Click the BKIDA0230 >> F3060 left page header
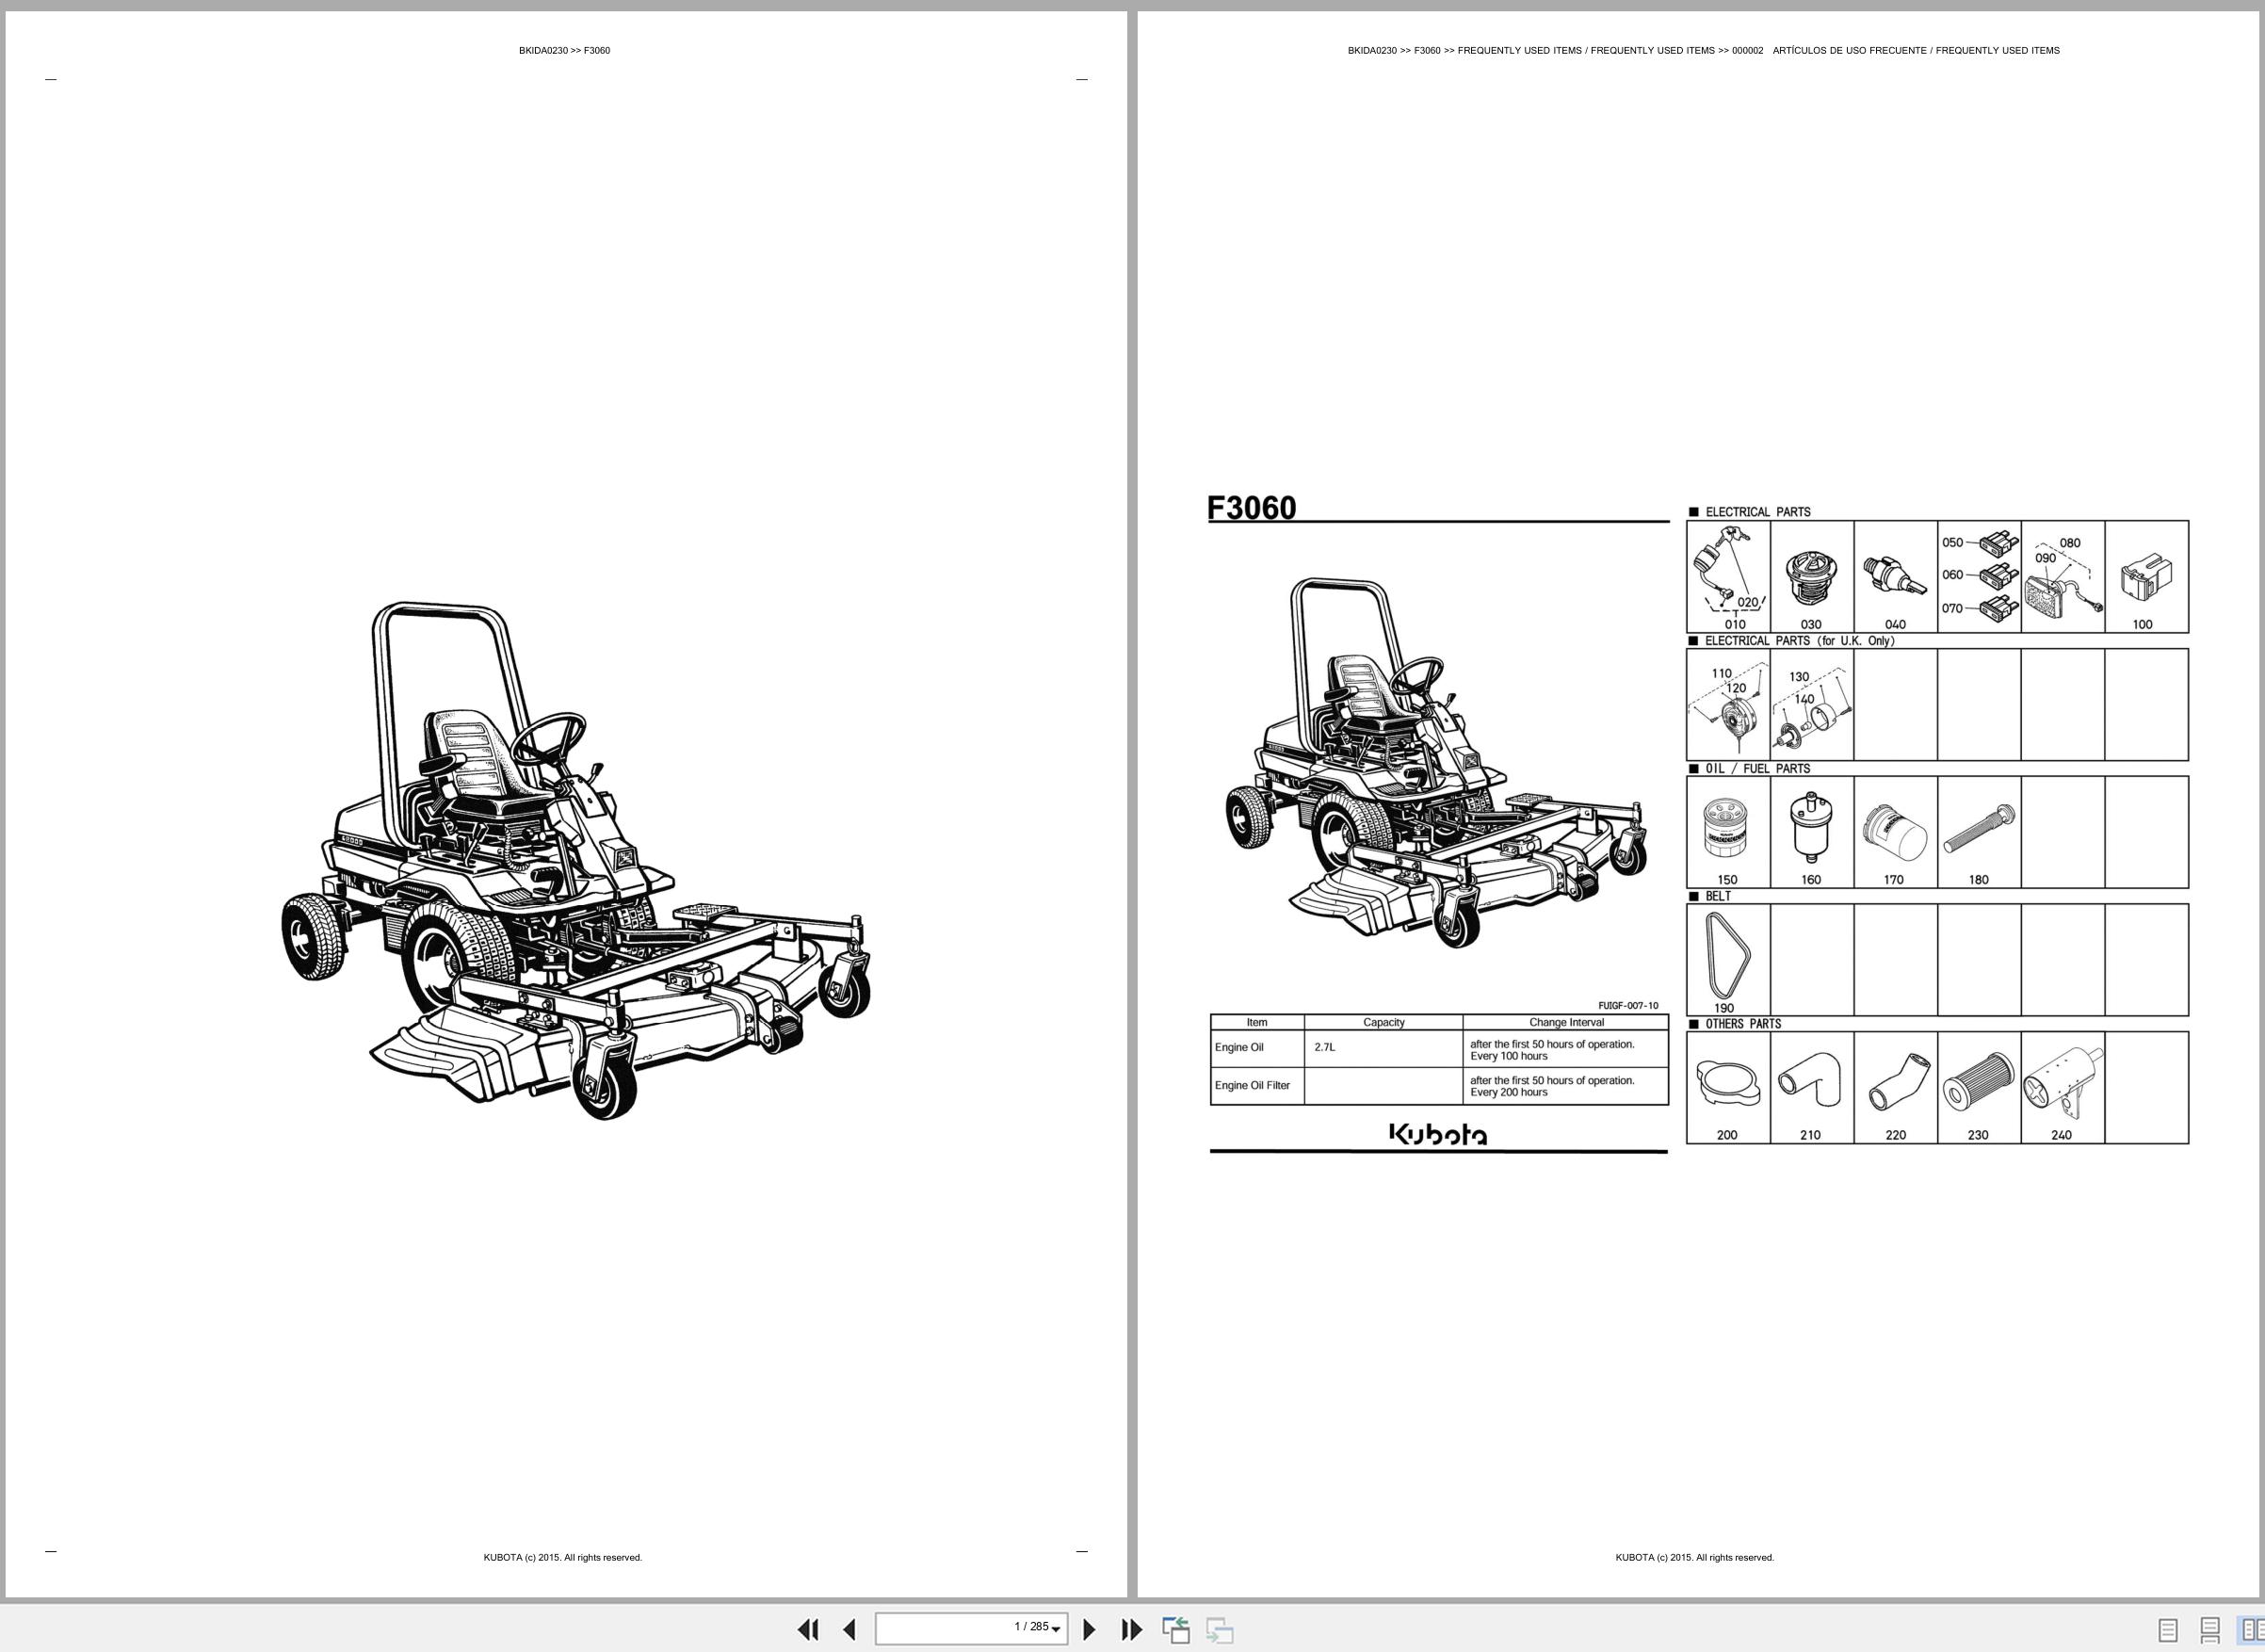Viewport: 2265px width, 1652px height. [x=564, y=50]
